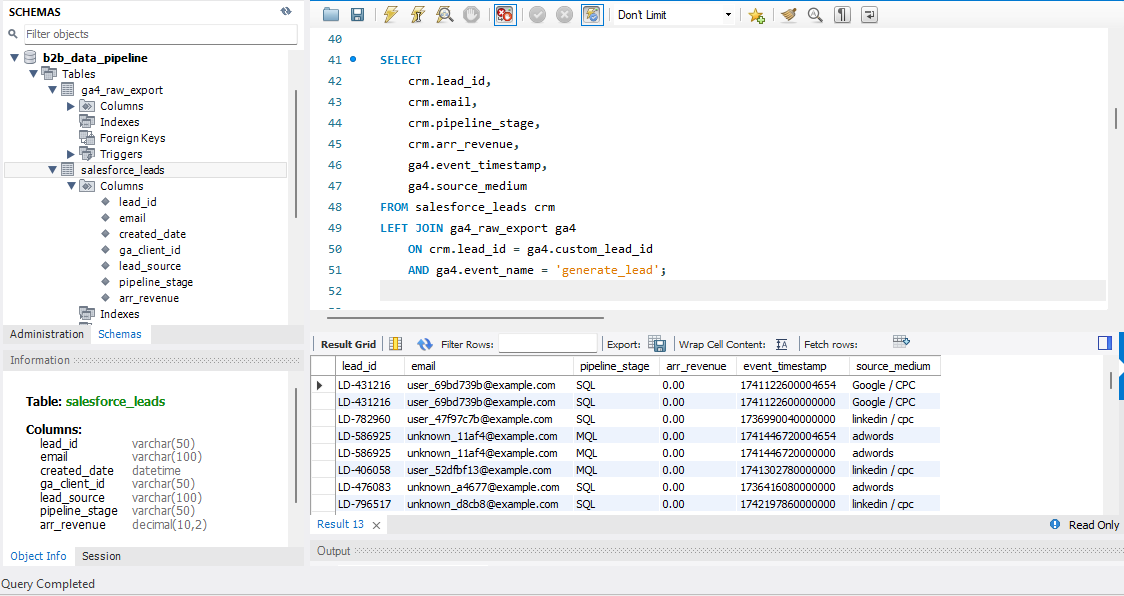1124x596 pixels.
Task: Collapse the ga4_raw_export table
Action: point(52,90)
